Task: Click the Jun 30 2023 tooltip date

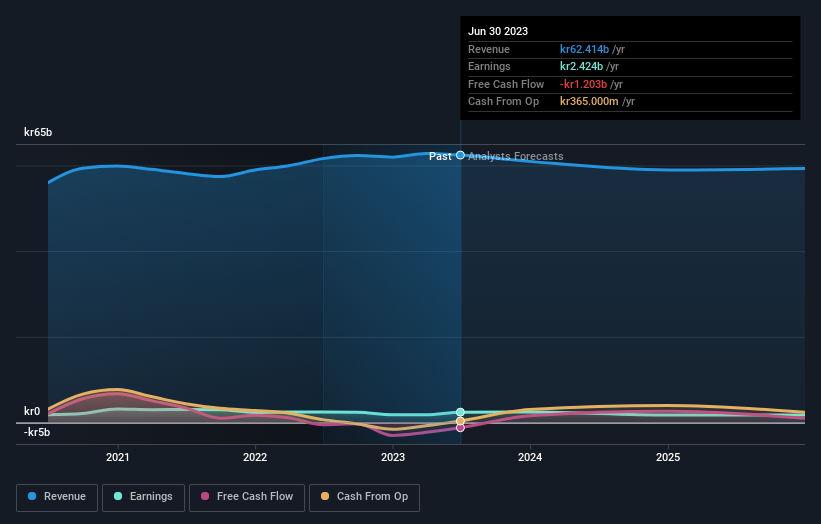Action: pyautogui.click(x=498, y=31)
